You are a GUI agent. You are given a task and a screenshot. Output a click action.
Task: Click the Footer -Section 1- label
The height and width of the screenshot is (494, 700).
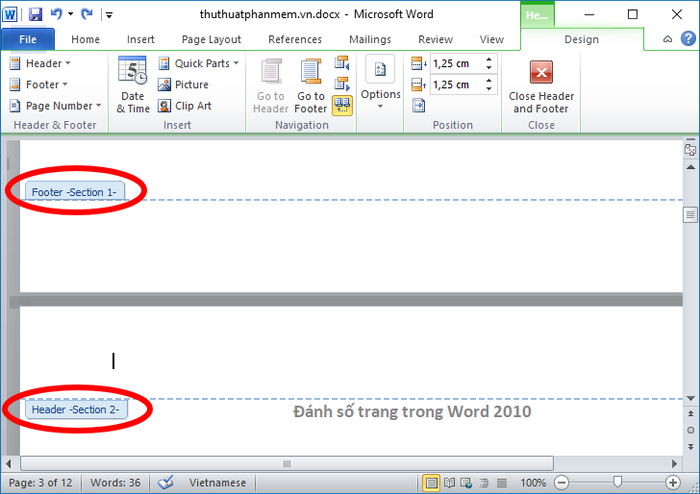[74, 192]
